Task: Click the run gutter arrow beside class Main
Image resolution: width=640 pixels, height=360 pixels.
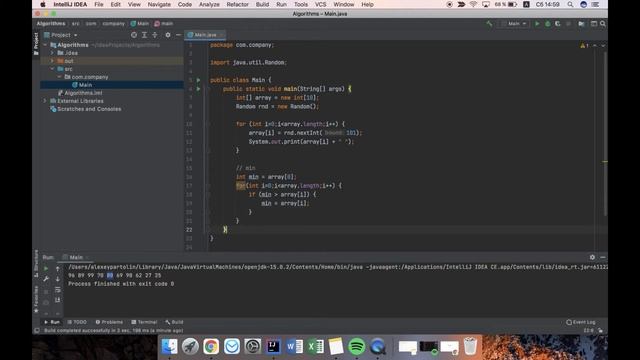Action: [198, 80]
